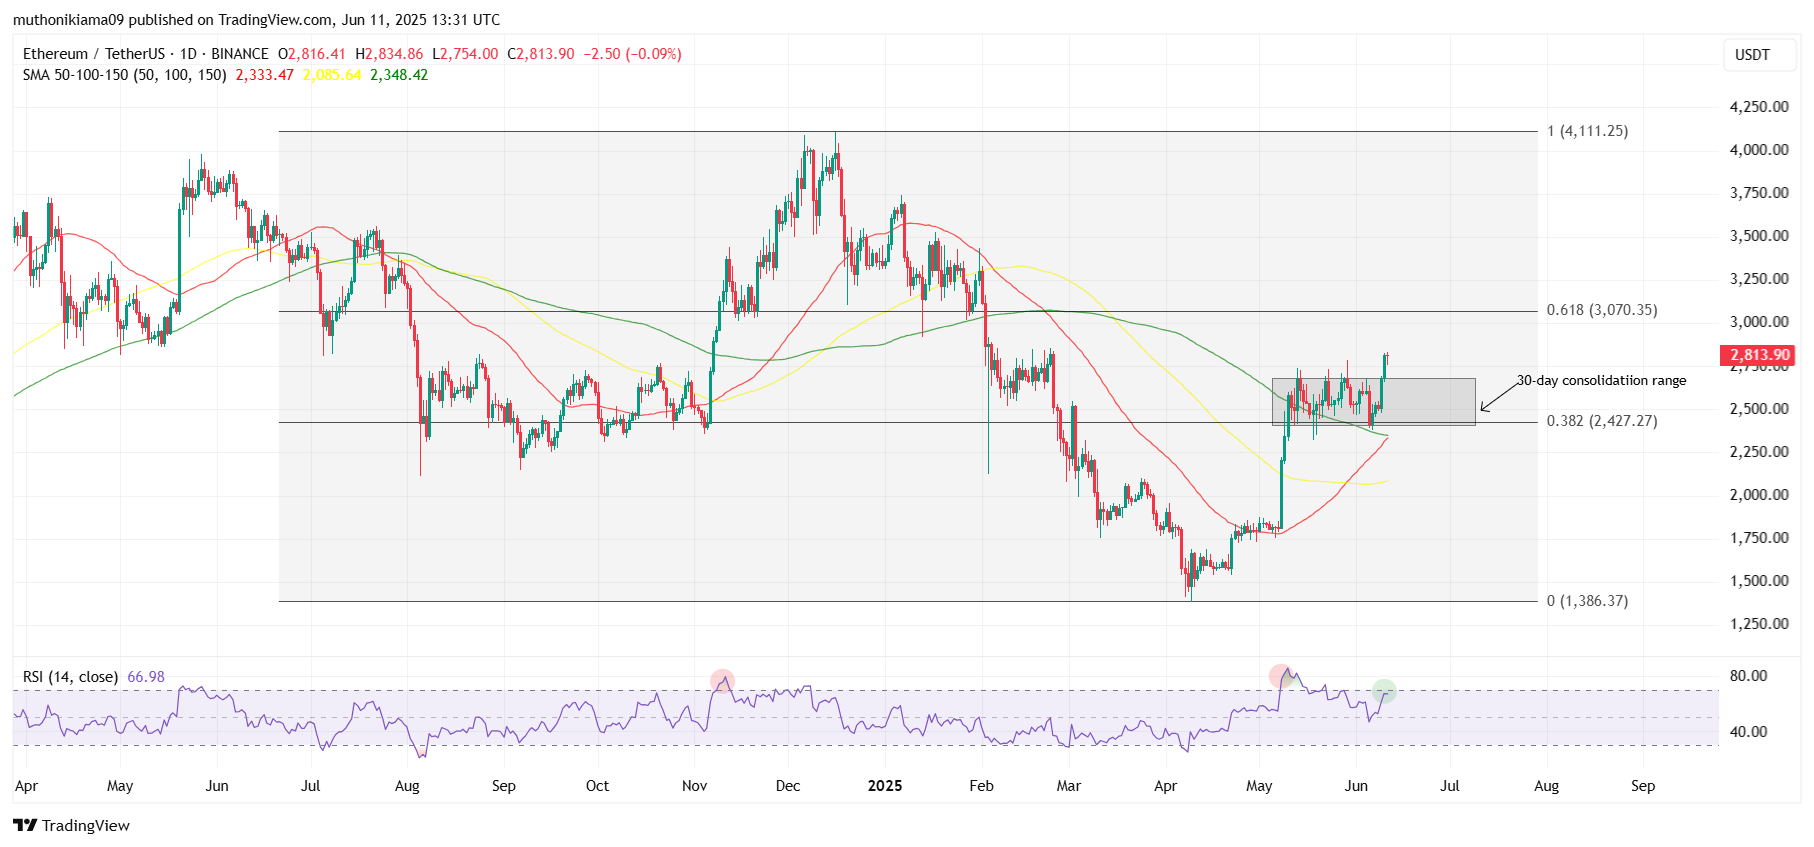Open the USDT currency selector
1814x847 pixels.
point(1752,55)
